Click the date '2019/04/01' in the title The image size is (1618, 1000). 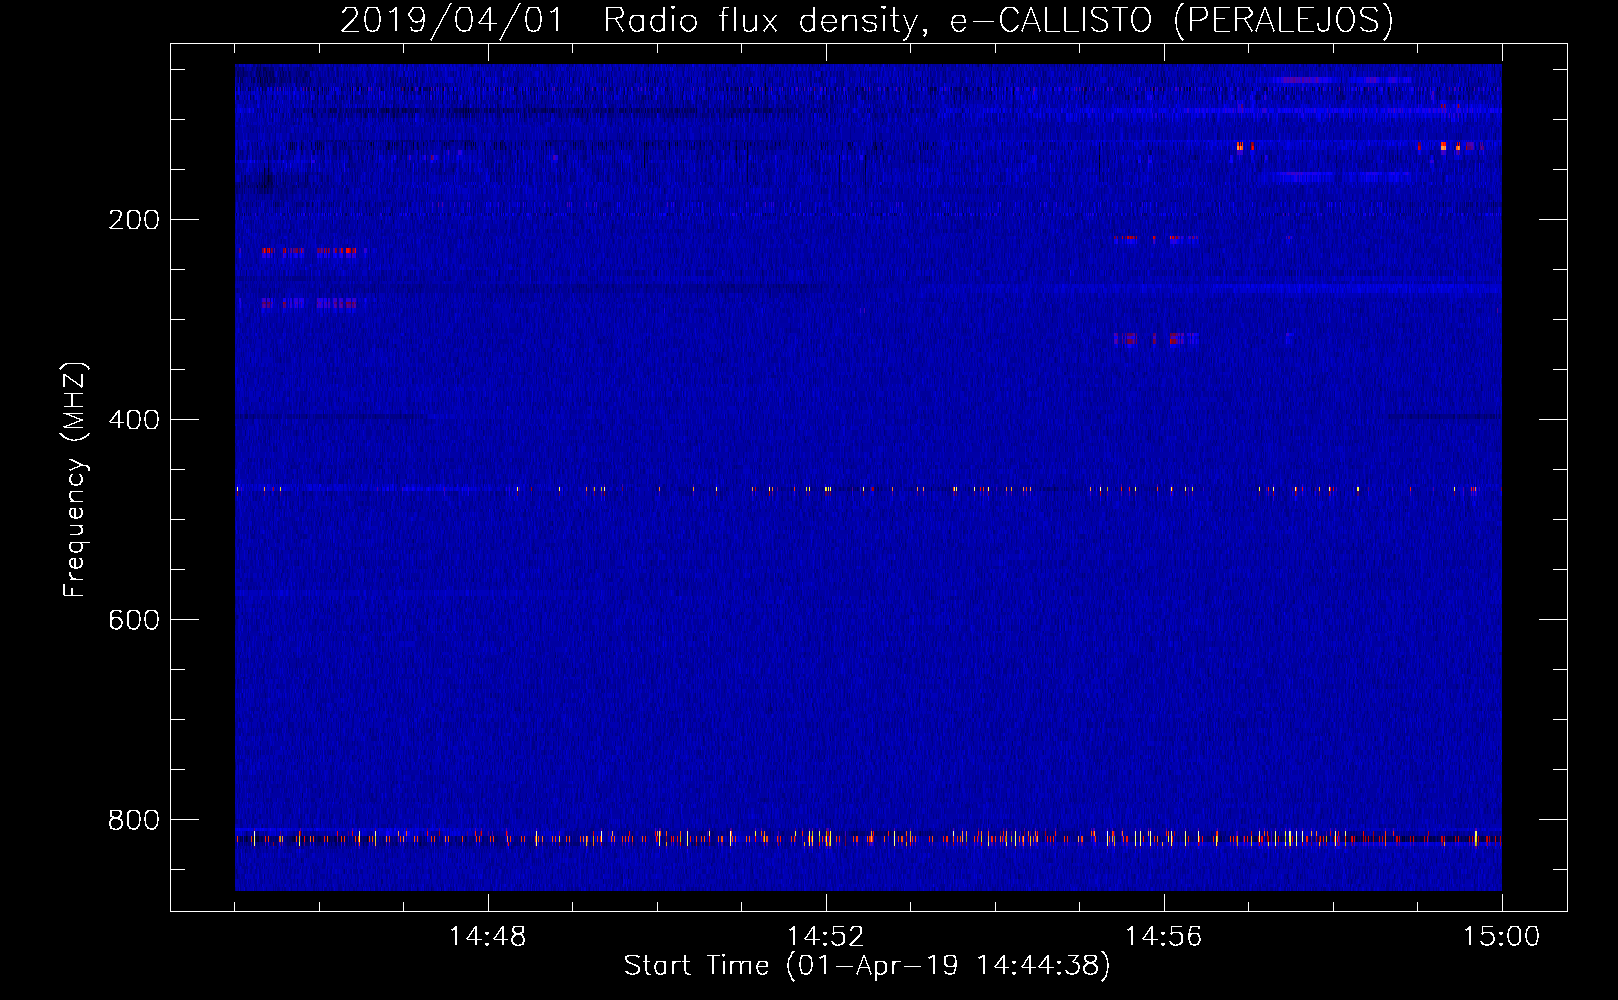point(452,21)
